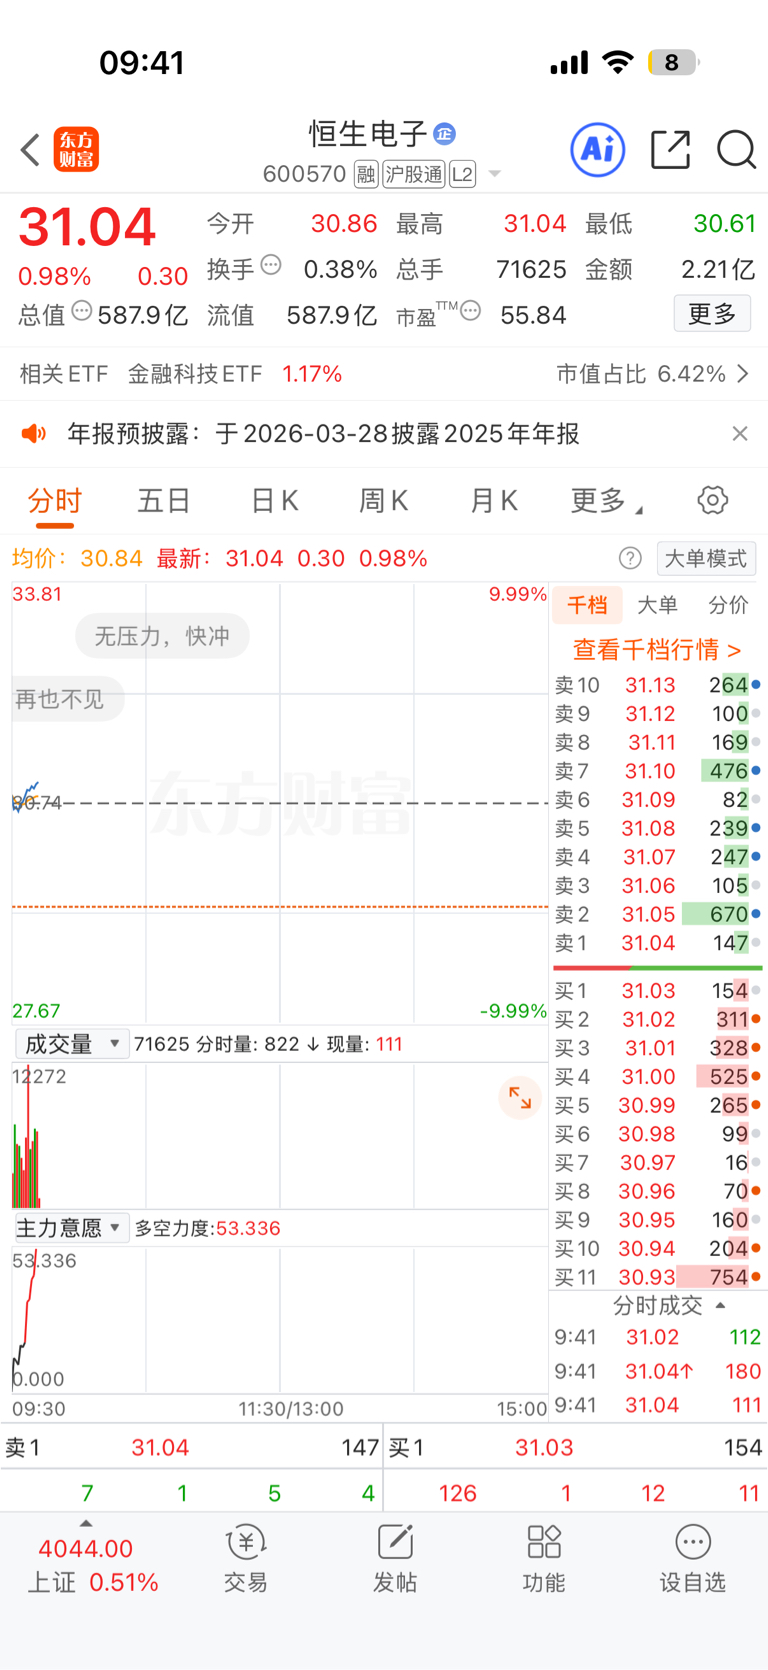The height and width of the screenshot is (1670, 768).
Task: Tap the 再也不见 comment bubble
Action: [66, 699]
